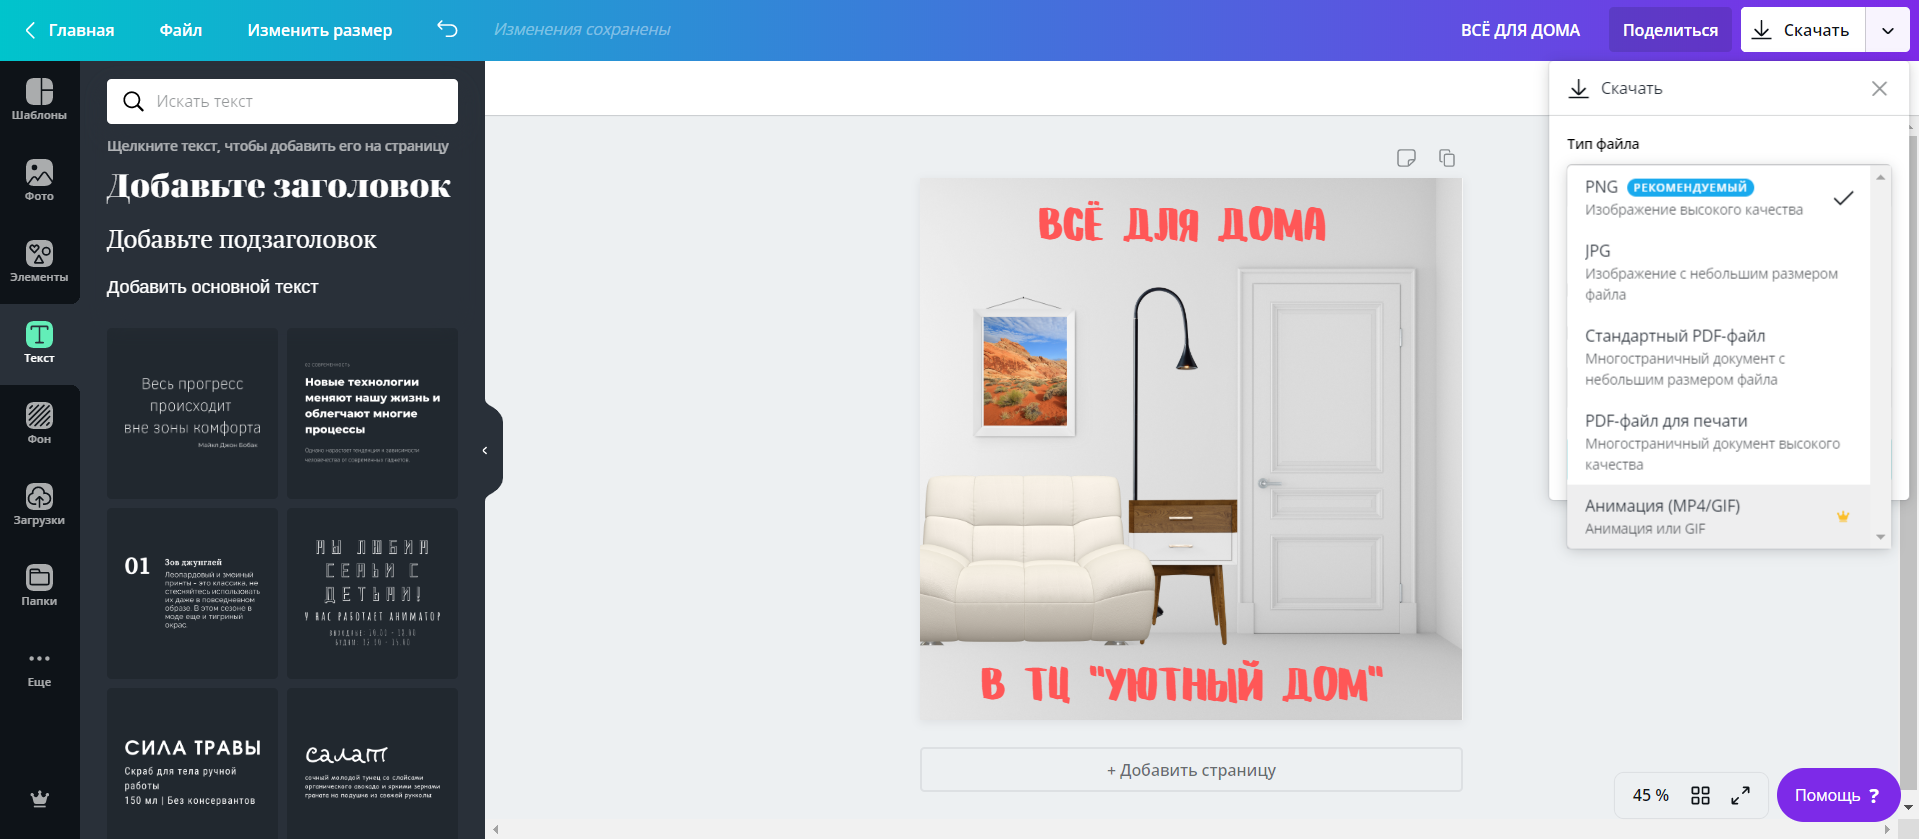This screenshot has width=1919, height=839.
Task: Open the Загрузки uploads panel
Action: click(x=39, y=505)
